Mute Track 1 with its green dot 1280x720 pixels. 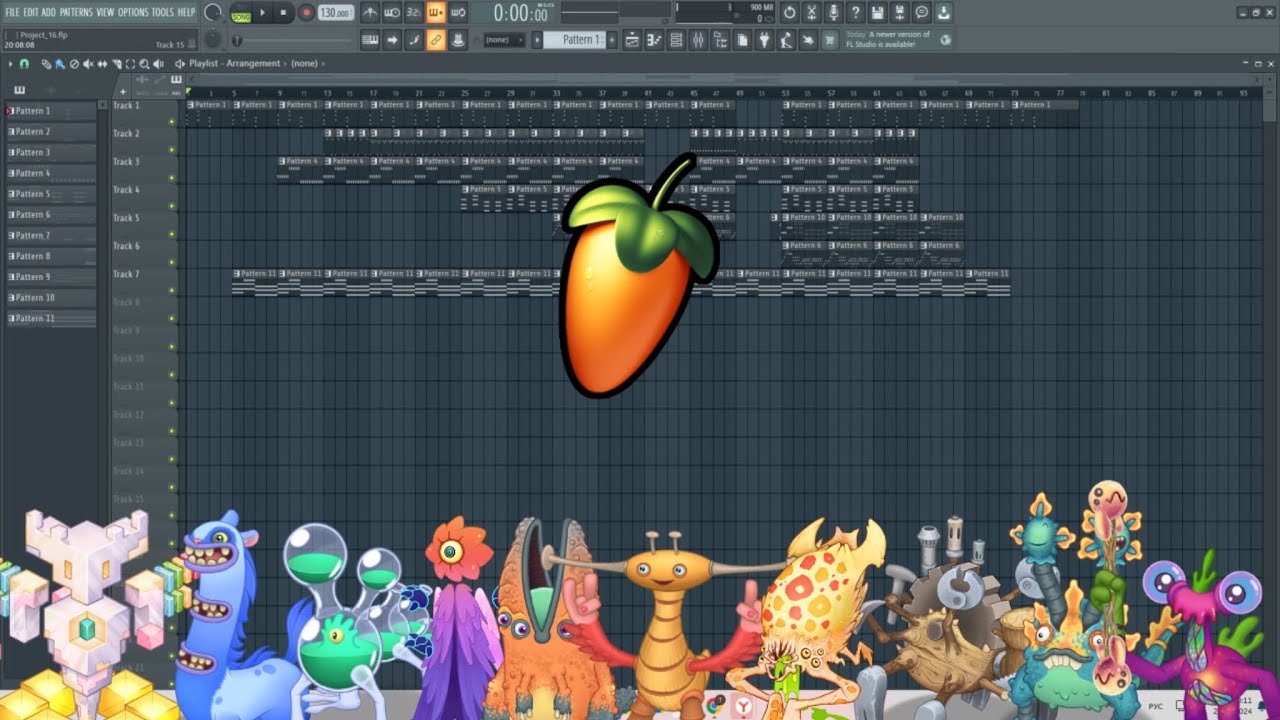[x=172, y=122]
